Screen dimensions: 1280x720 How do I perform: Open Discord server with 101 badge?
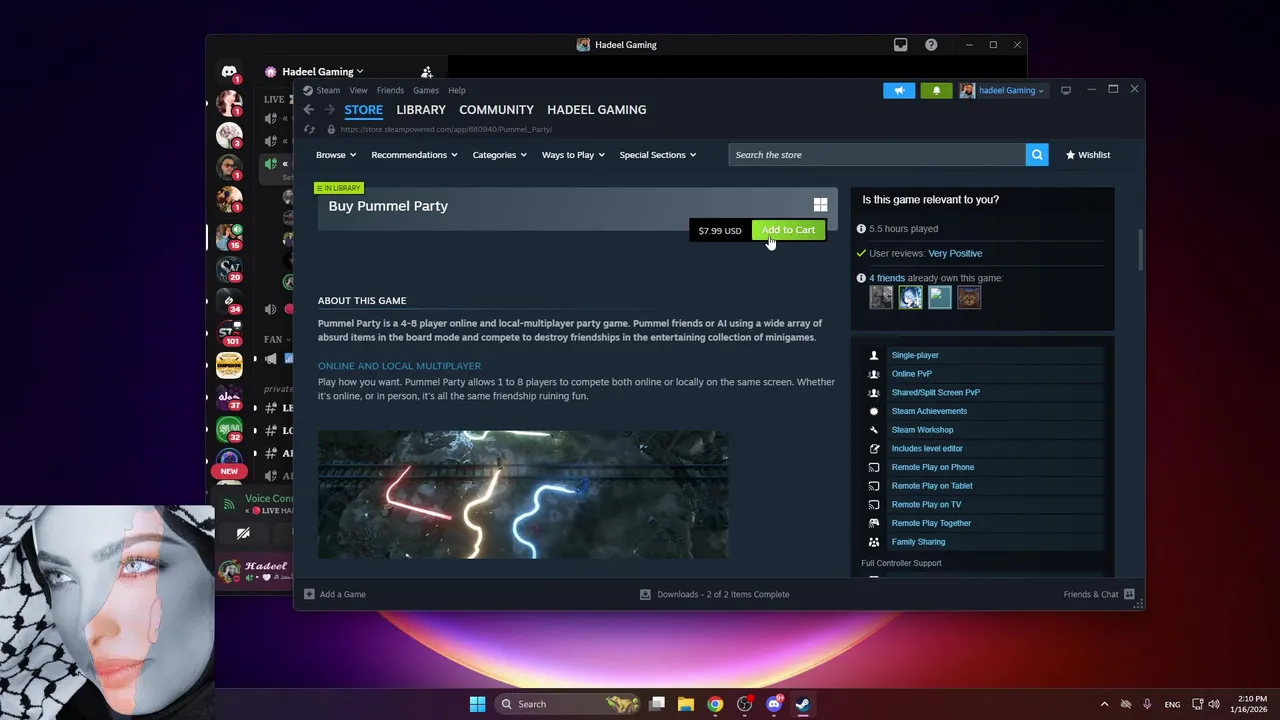click(x=229, y=333)
